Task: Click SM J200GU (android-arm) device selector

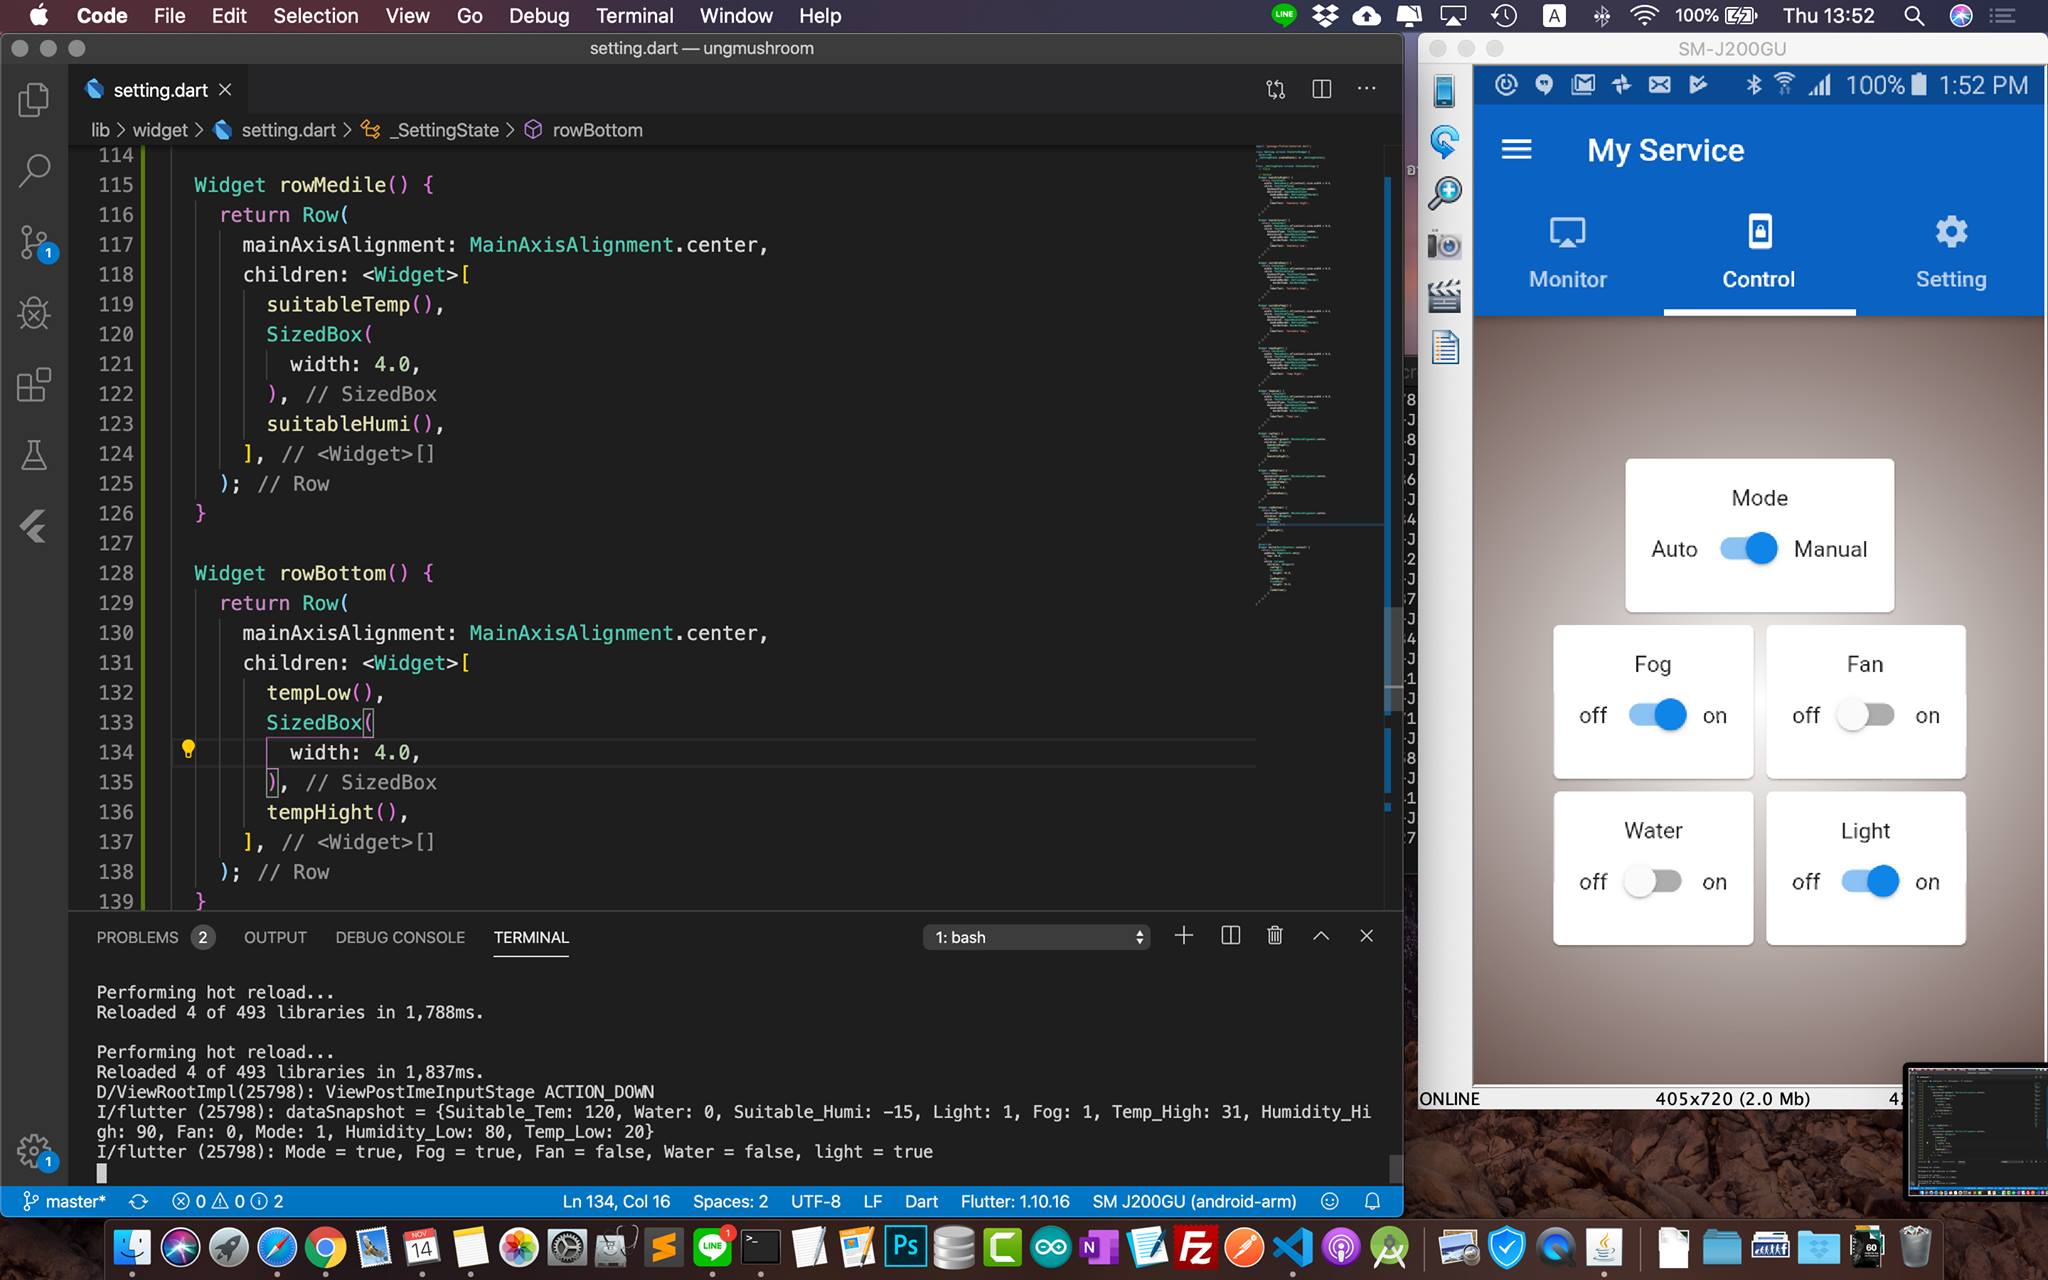Action: (x=1194, y=1201)
